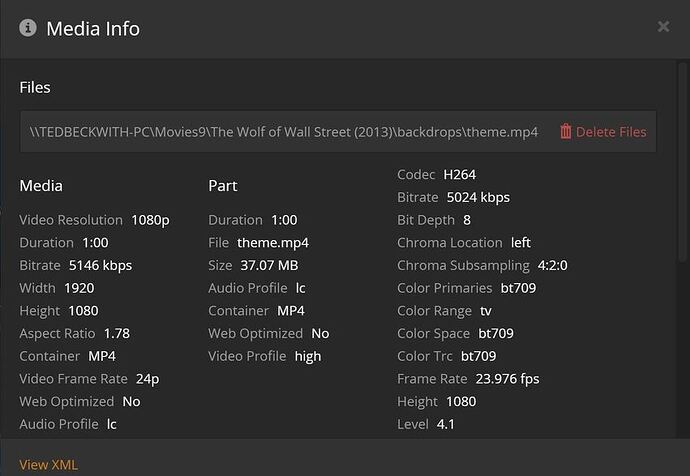The image size is (690, 476).
Task: Click the red trash can icon
Action: (x=566, y=131)
